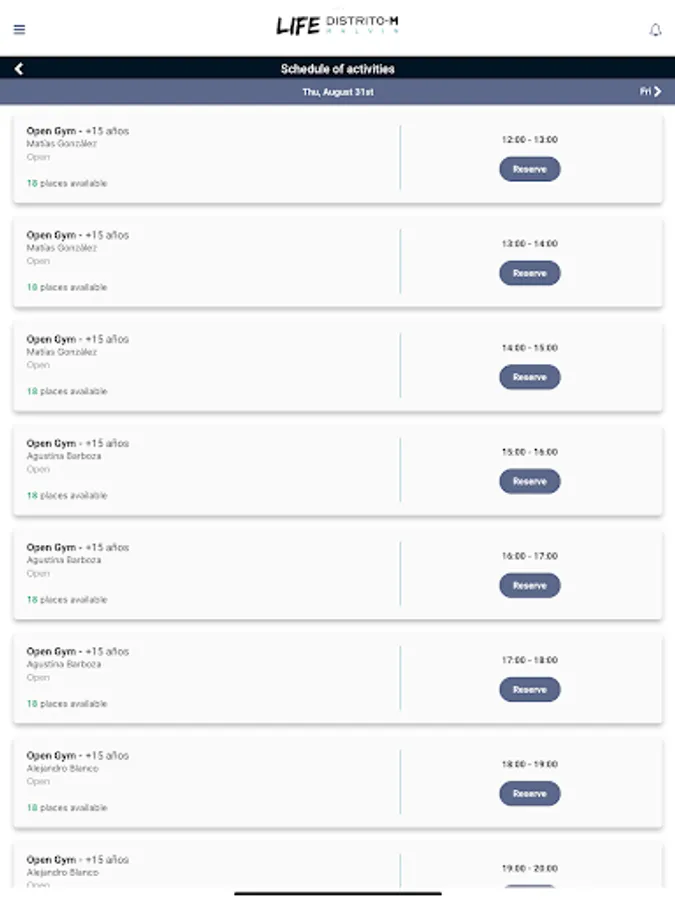Open the hamburger menu icon
The height and width of the screenshot is (900, 675).
(x=19, y=29)
